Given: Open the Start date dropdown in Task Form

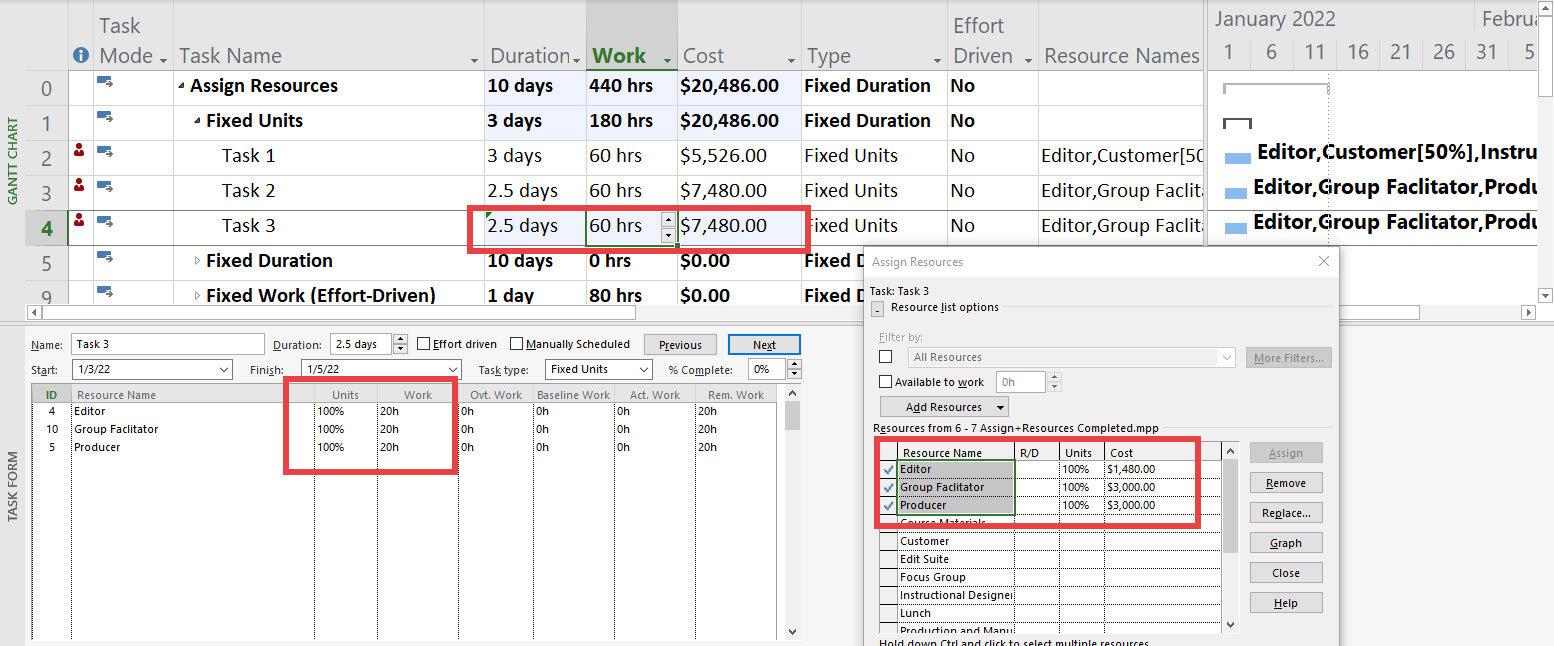Looking at the screenshot, I should [x=223, y=370].
